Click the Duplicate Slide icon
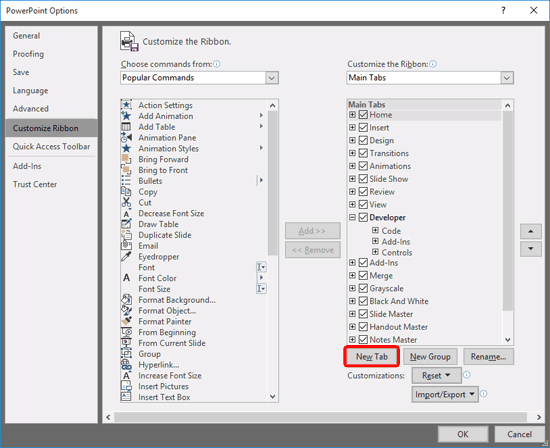 tap(126, 235)
